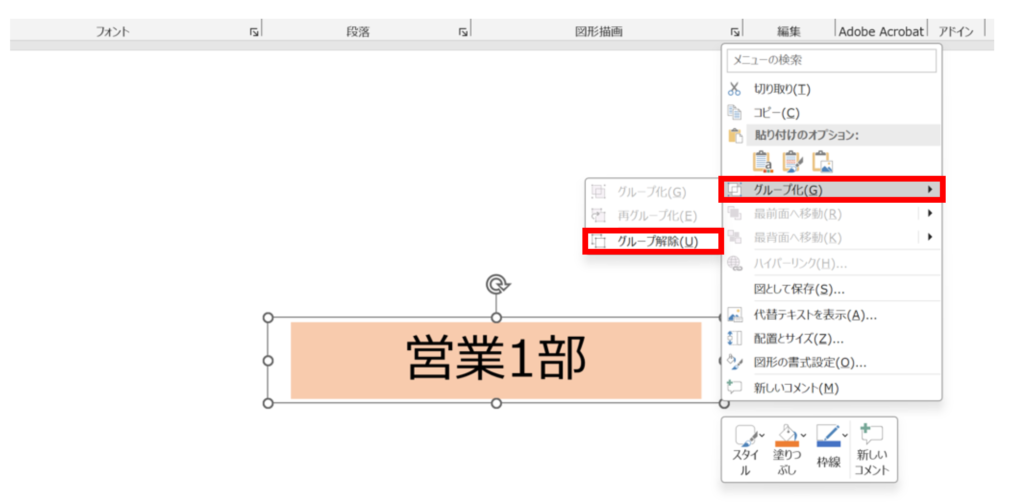
Task: Click the rotate handle above the shape
Action: 495,285
